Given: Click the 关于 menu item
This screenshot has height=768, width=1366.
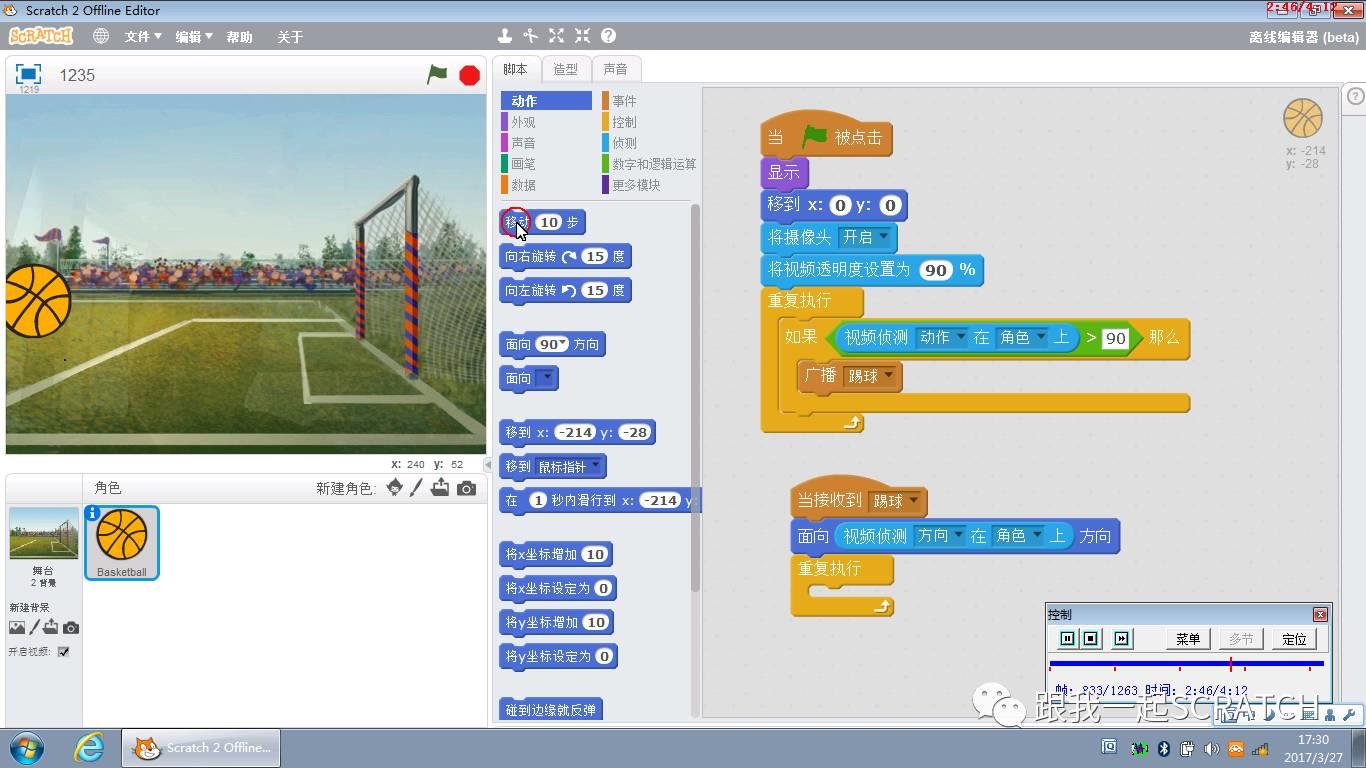Looking at the screenshot, I should (x=290, y=36).
